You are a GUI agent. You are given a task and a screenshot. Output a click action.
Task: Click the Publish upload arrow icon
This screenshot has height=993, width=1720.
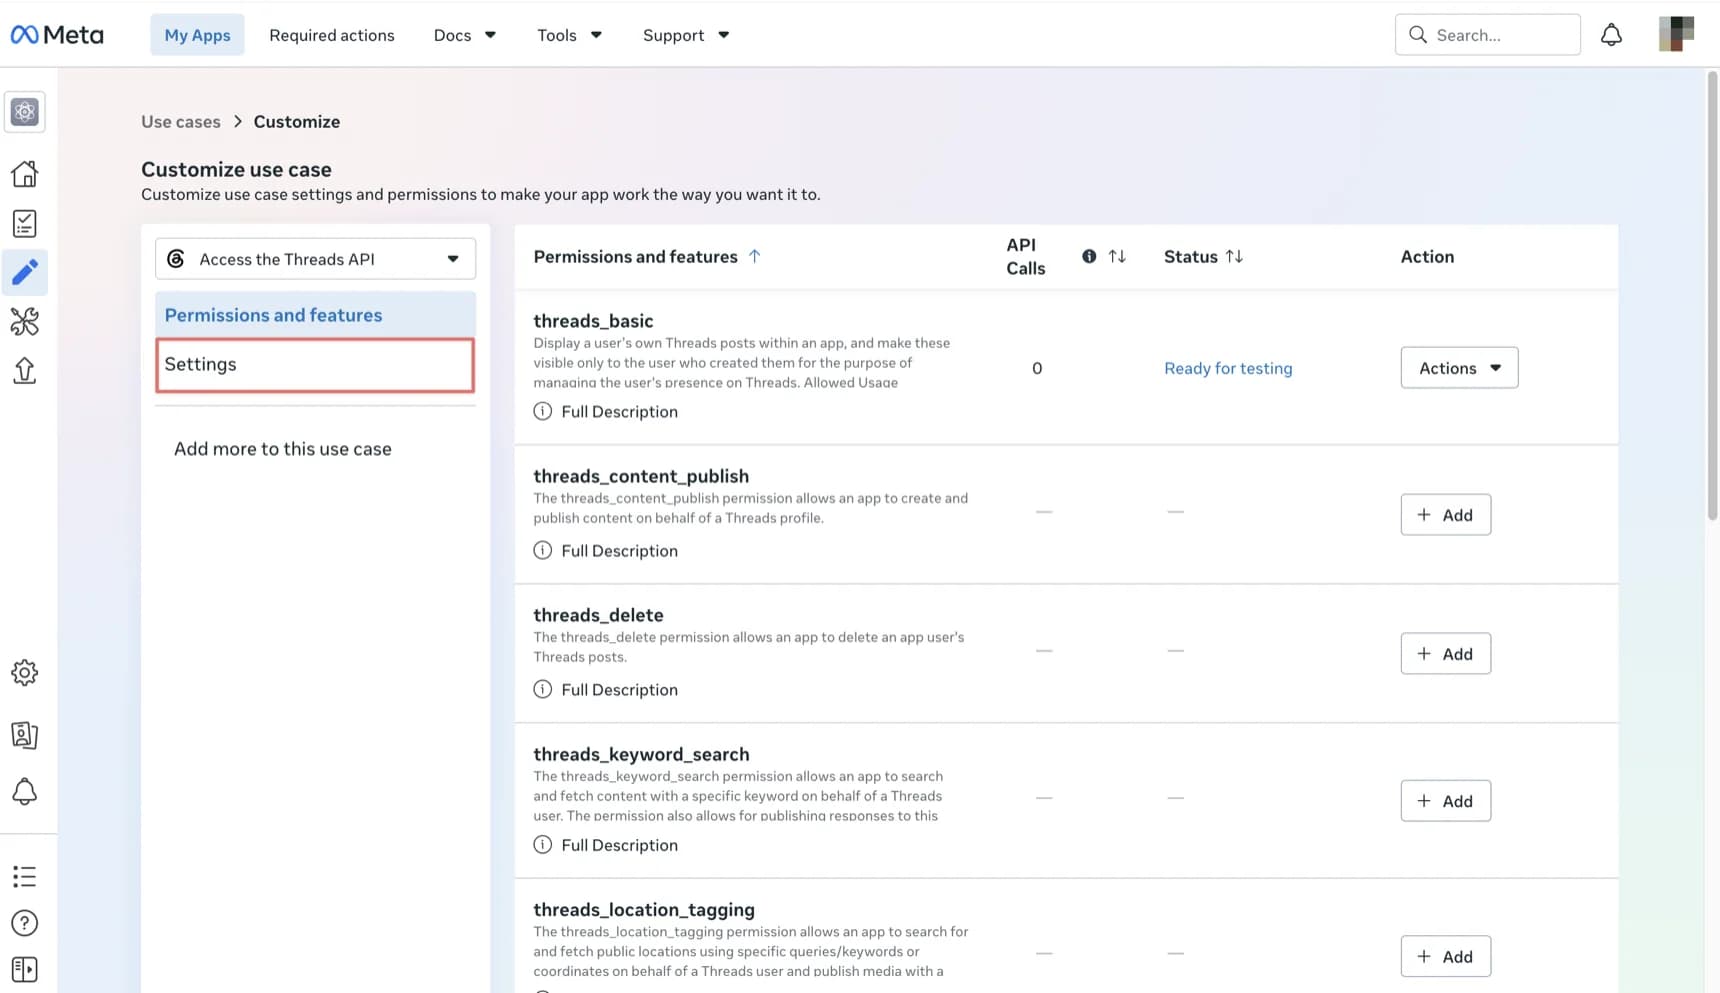coord(25,371)
